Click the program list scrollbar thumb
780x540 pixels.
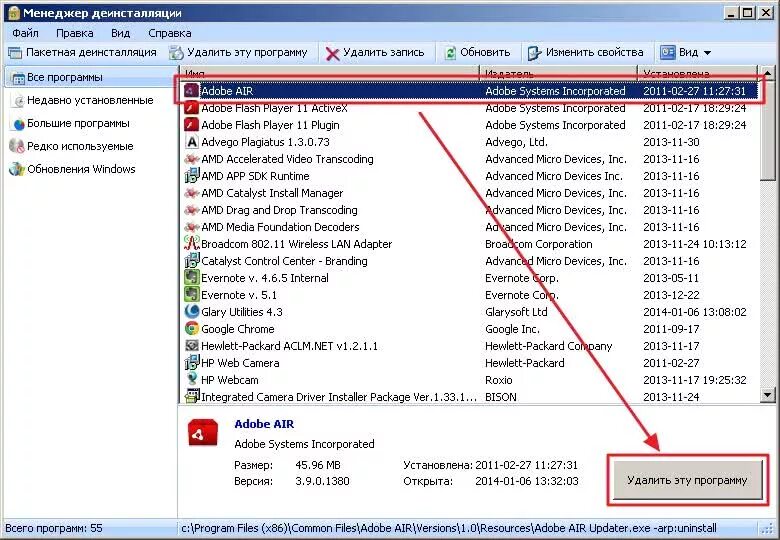click(x=768, y=132)
